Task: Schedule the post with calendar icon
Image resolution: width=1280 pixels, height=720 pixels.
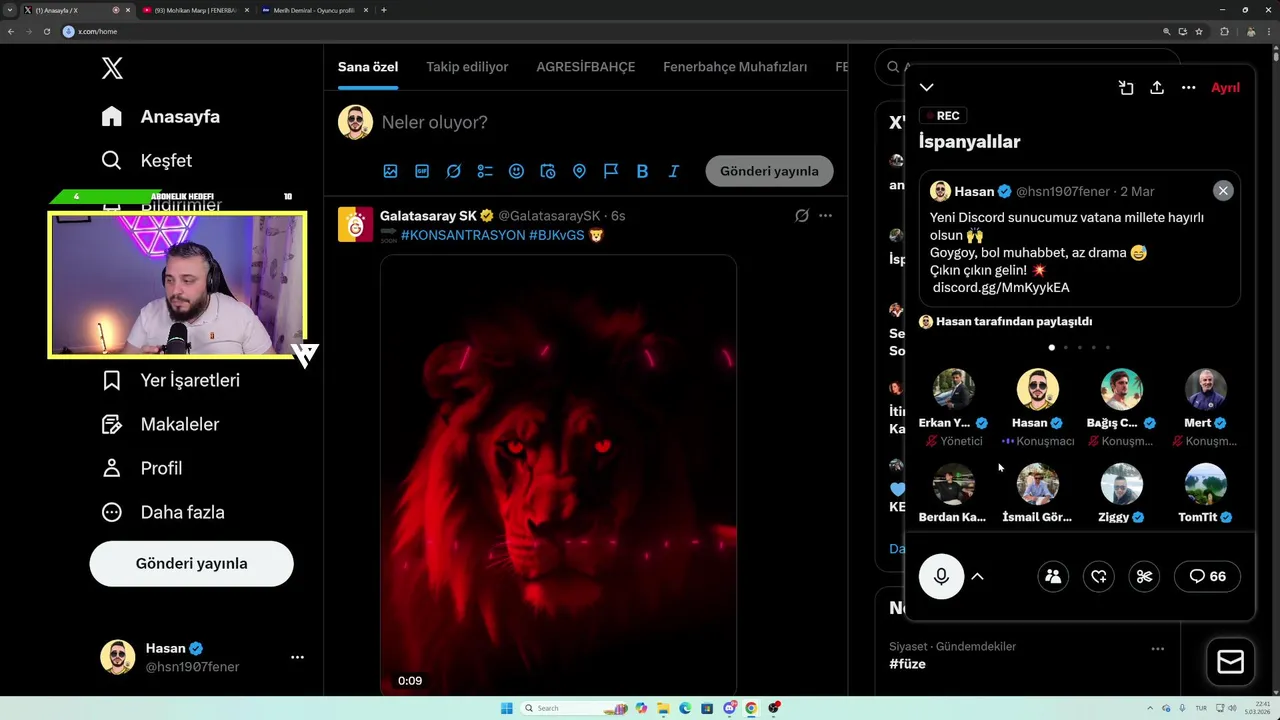Action: (548, 171)
